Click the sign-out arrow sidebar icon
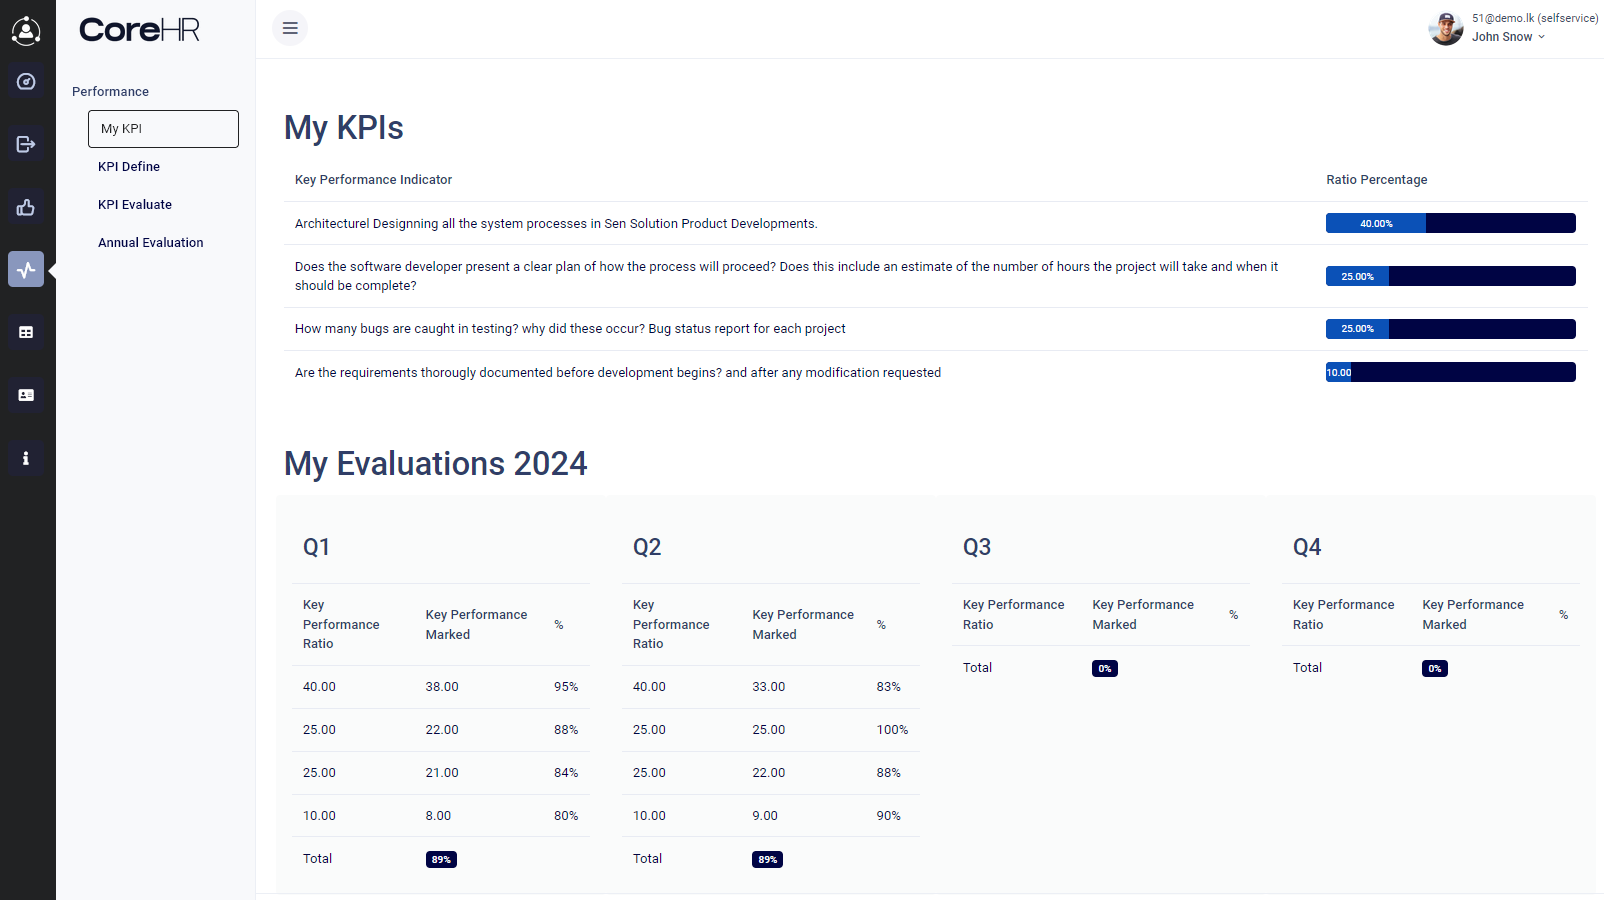 (x=26, y=145)
